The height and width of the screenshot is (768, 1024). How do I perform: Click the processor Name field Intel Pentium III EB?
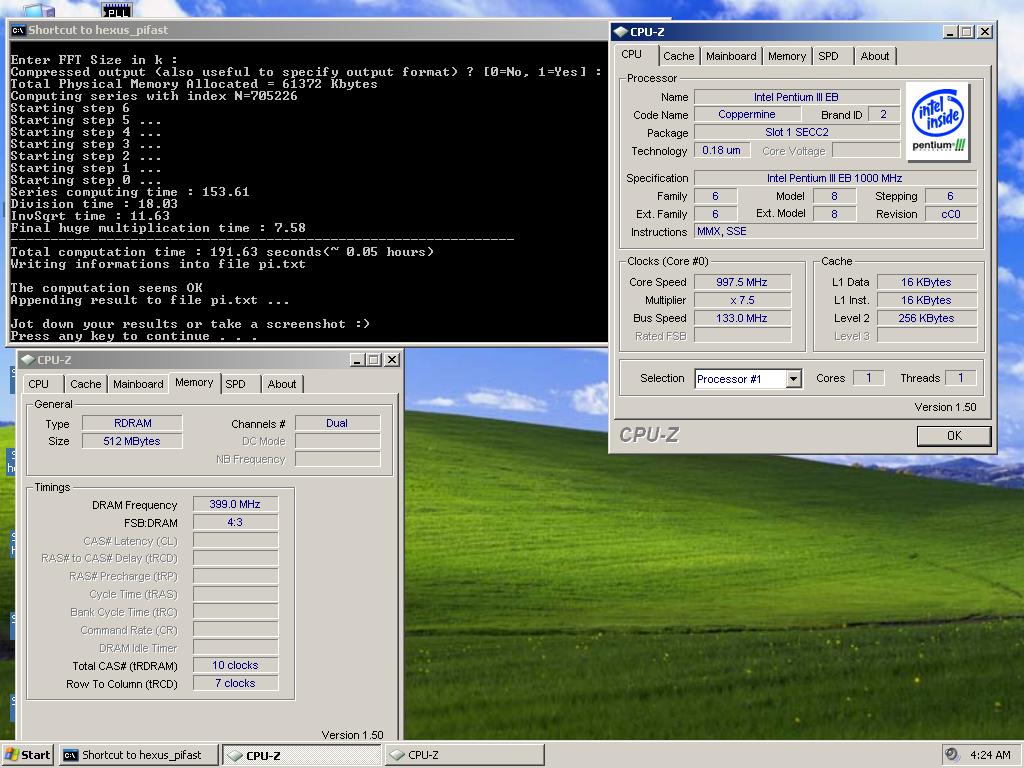796,97
